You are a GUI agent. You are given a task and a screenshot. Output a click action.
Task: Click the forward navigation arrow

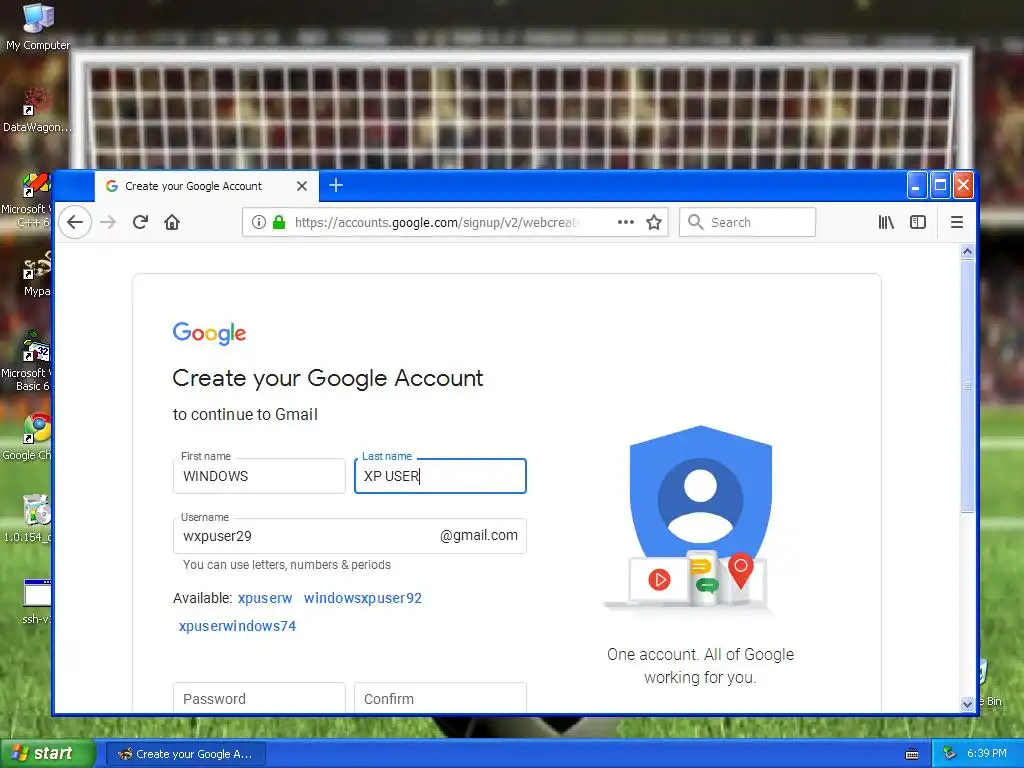[x=108, y=223]
